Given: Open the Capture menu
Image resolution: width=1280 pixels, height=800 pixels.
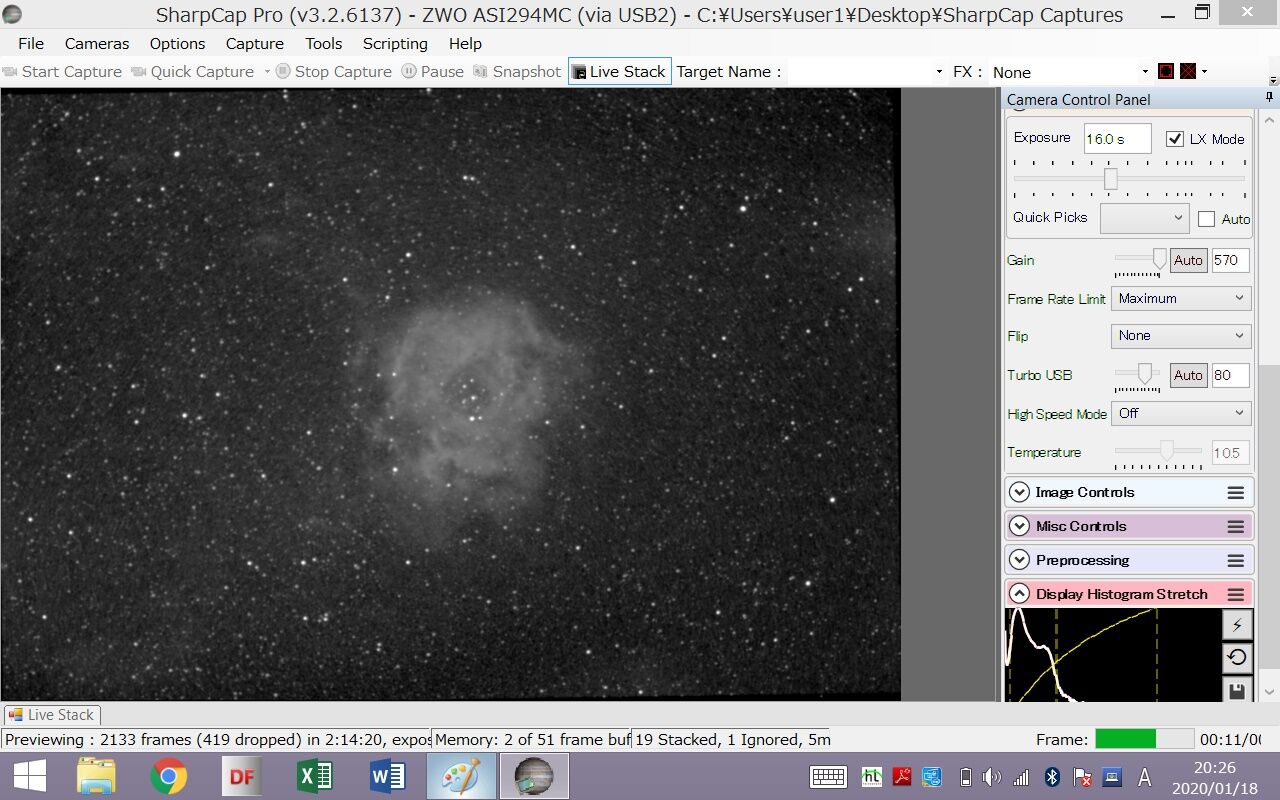Looking at the screenshot, I should pyautogui.click(x=254, y=44).
